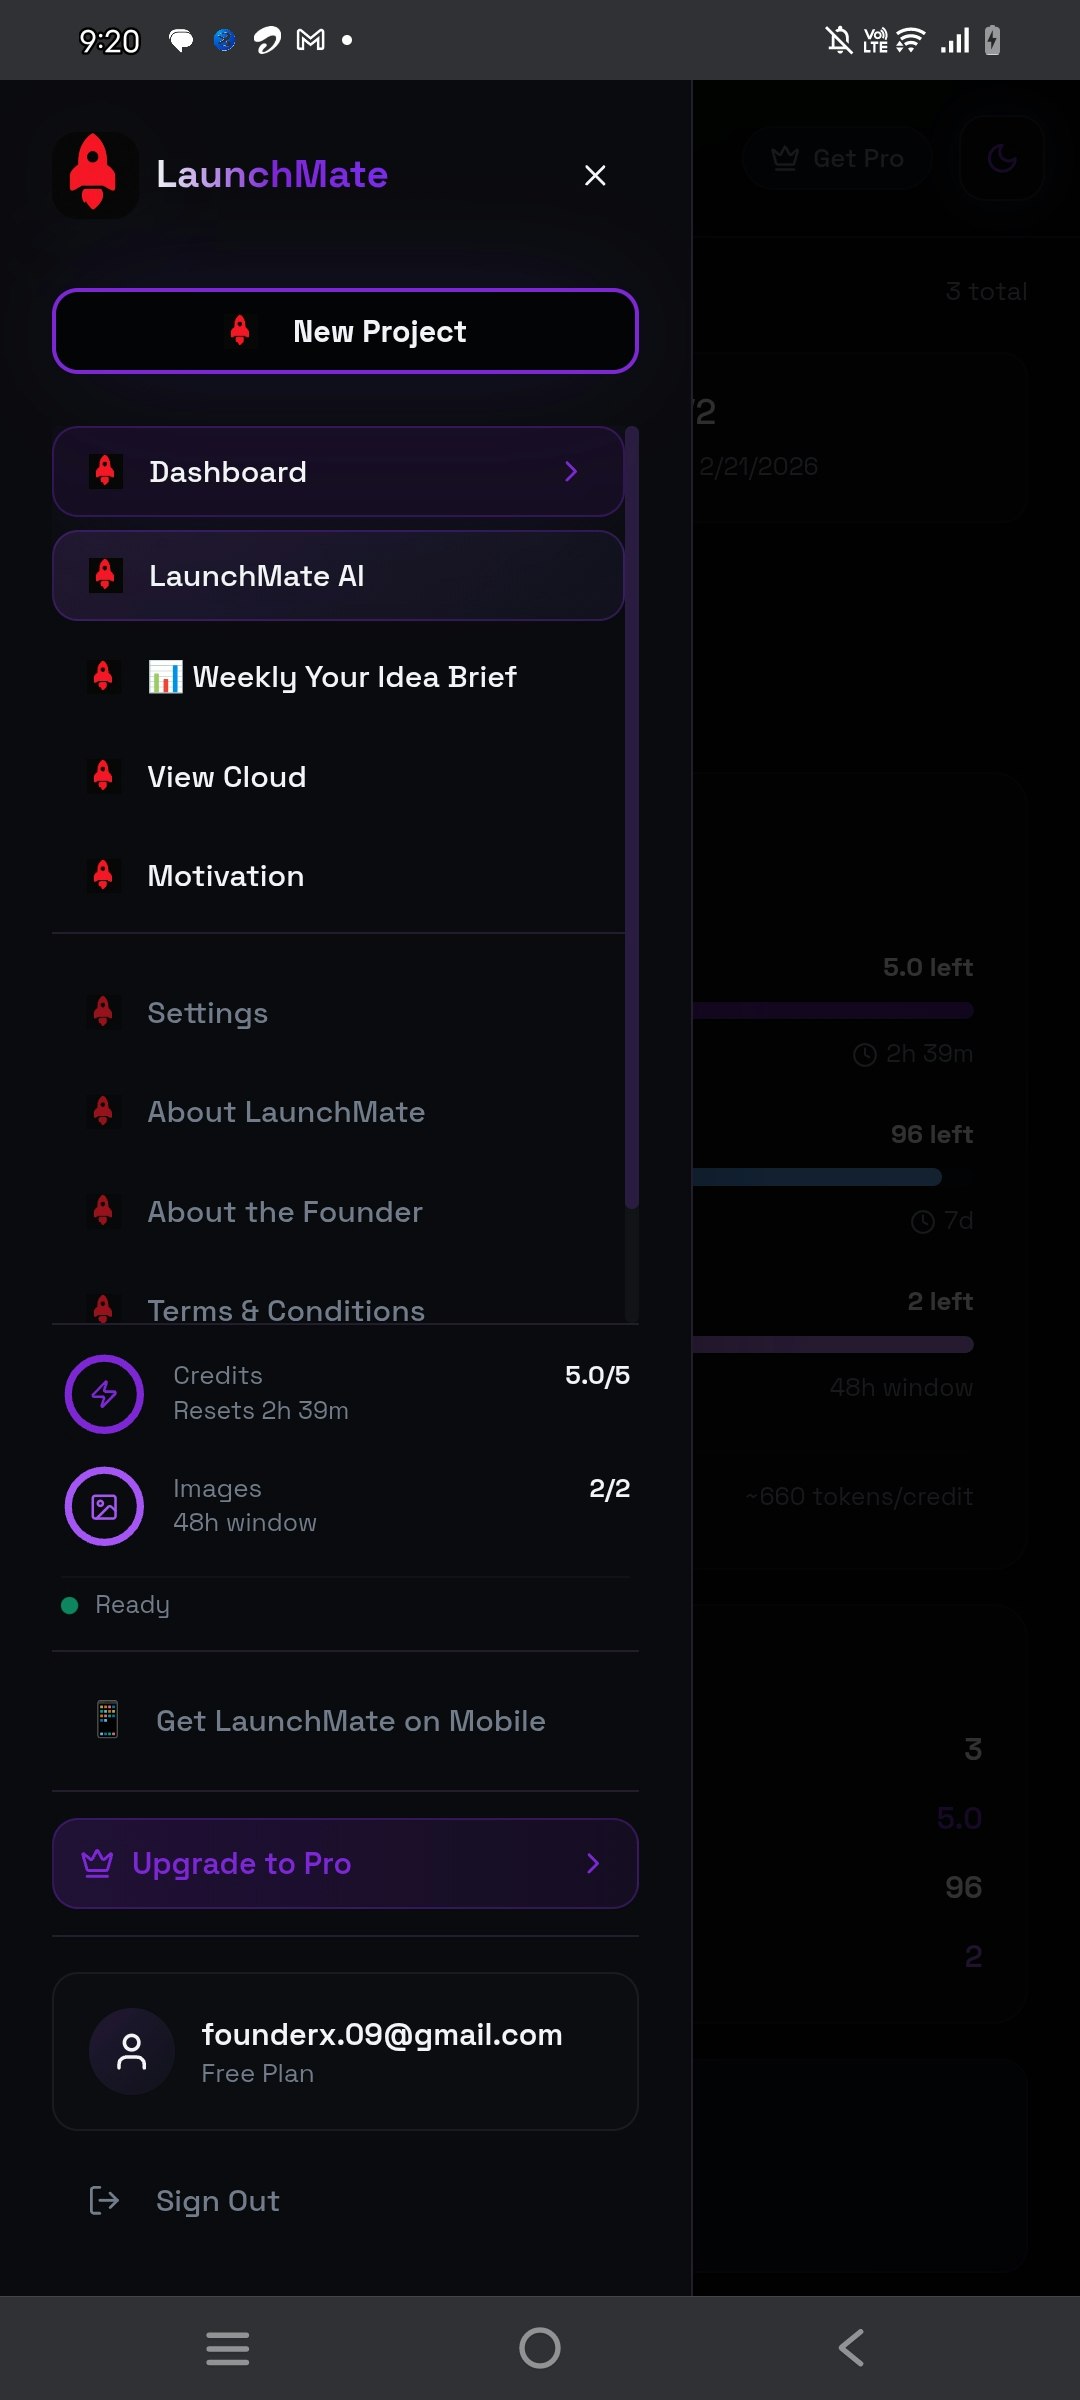
Task: Open Upgrade to Pro via its right chevron
Action: 593,1863
